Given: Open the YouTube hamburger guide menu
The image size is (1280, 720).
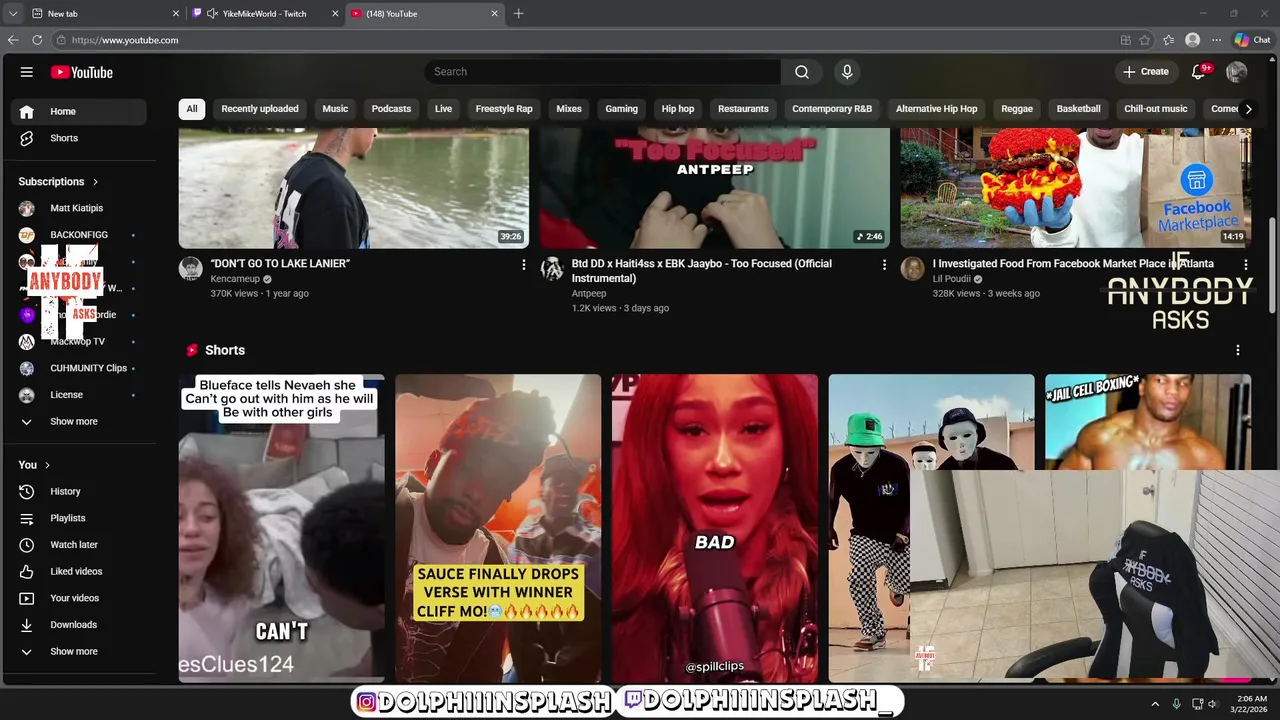Looking at the screenshot, I should point(27,72).
